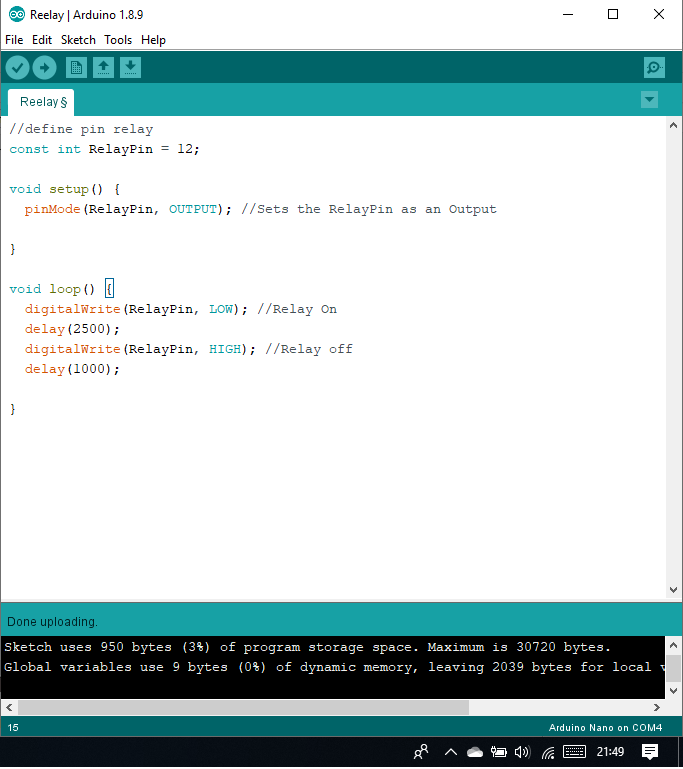
Task: Click editor scrollbar down arrow
Action: click(673, 590)
